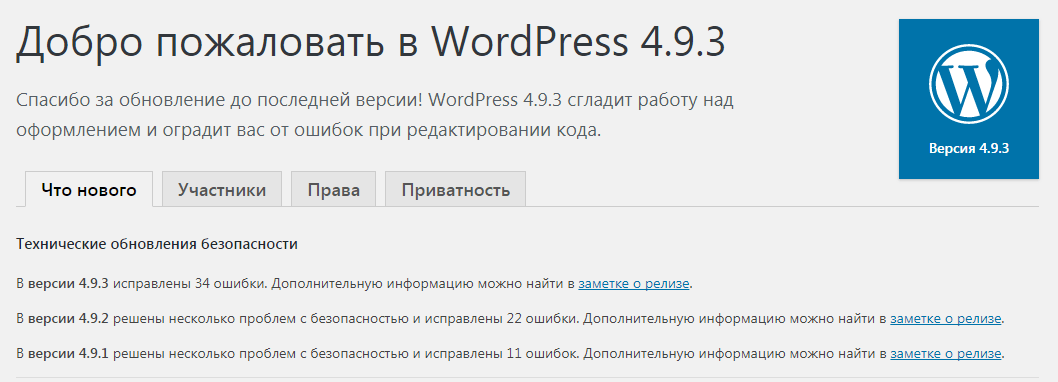This screenshot has height=382, width=1058.
Task: Click the «Версия 4.9.3» badge label
Action: point(968,149)
